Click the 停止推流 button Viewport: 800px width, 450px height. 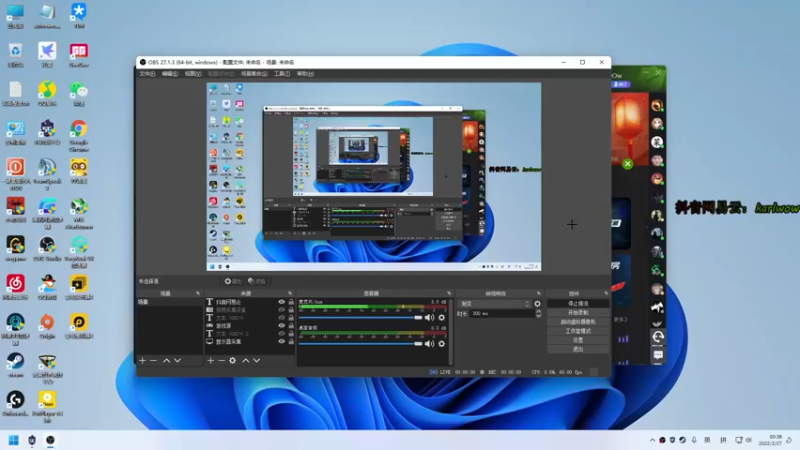click(578, 303)
